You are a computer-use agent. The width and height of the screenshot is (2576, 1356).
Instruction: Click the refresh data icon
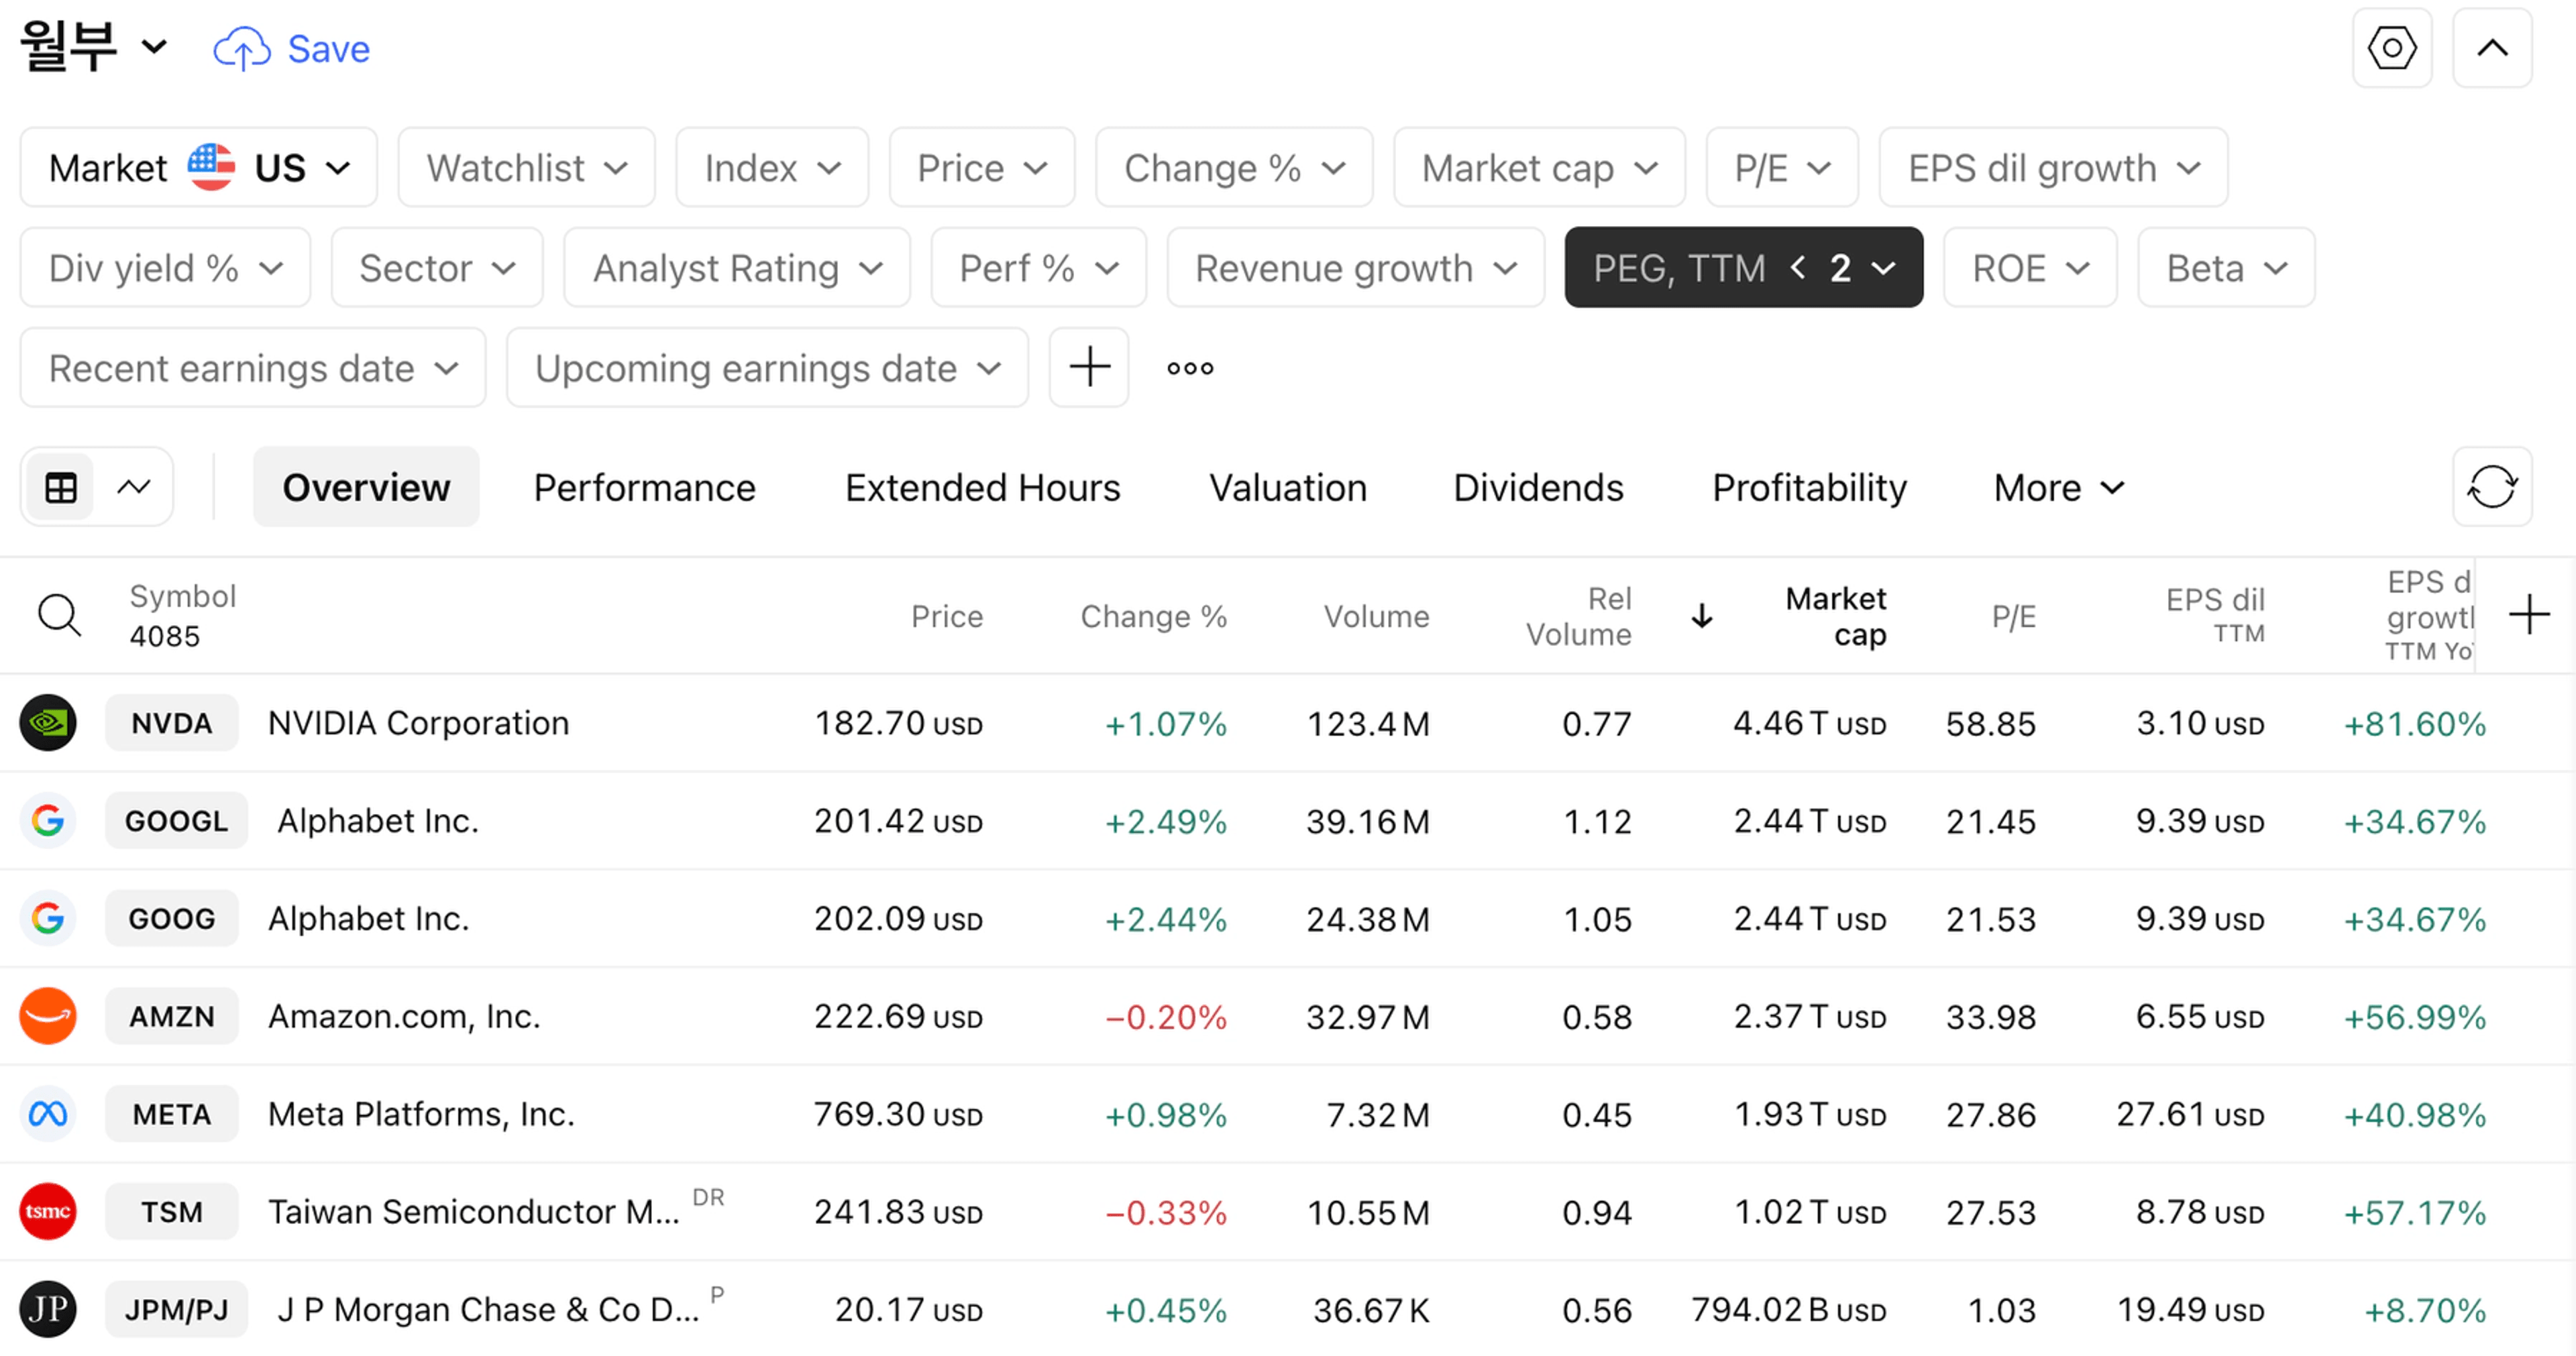click(2492, 487)
